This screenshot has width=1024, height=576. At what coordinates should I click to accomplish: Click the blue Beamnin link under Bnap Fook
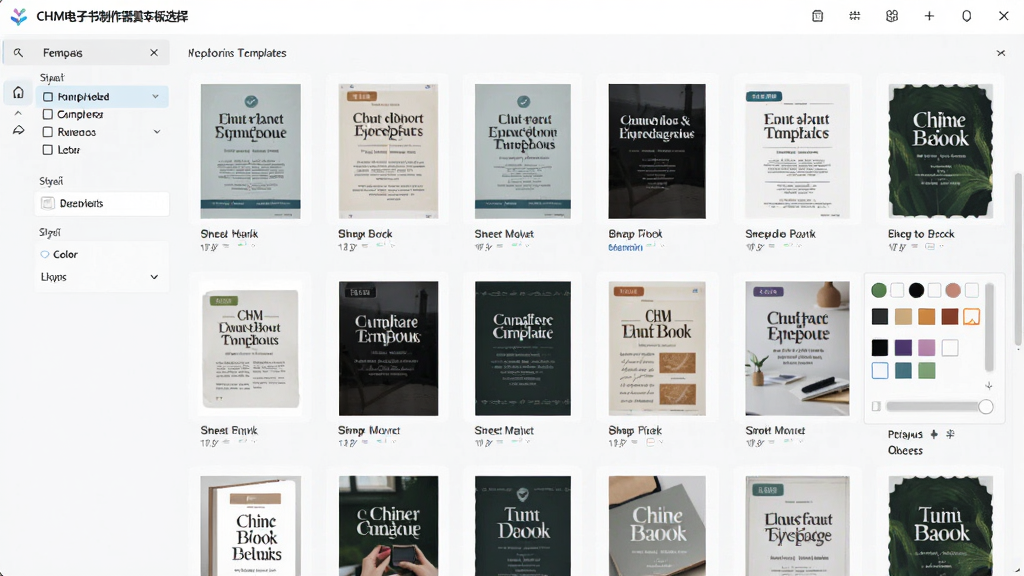pyautogui.click(x=625, y=248)
